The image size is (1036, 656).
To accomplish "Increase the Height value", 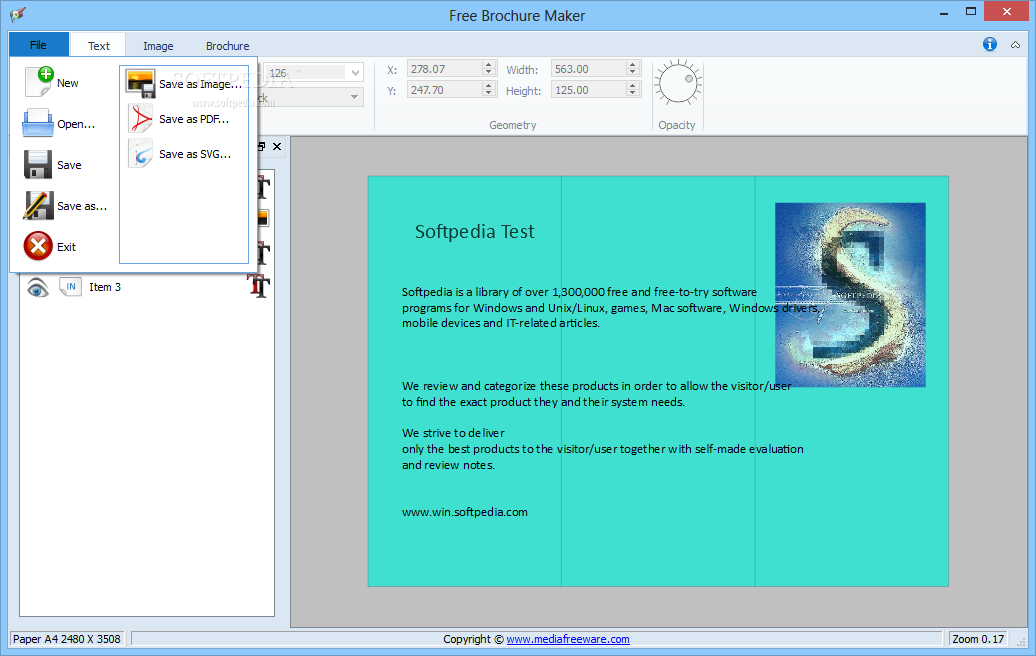I will (632, 86).
